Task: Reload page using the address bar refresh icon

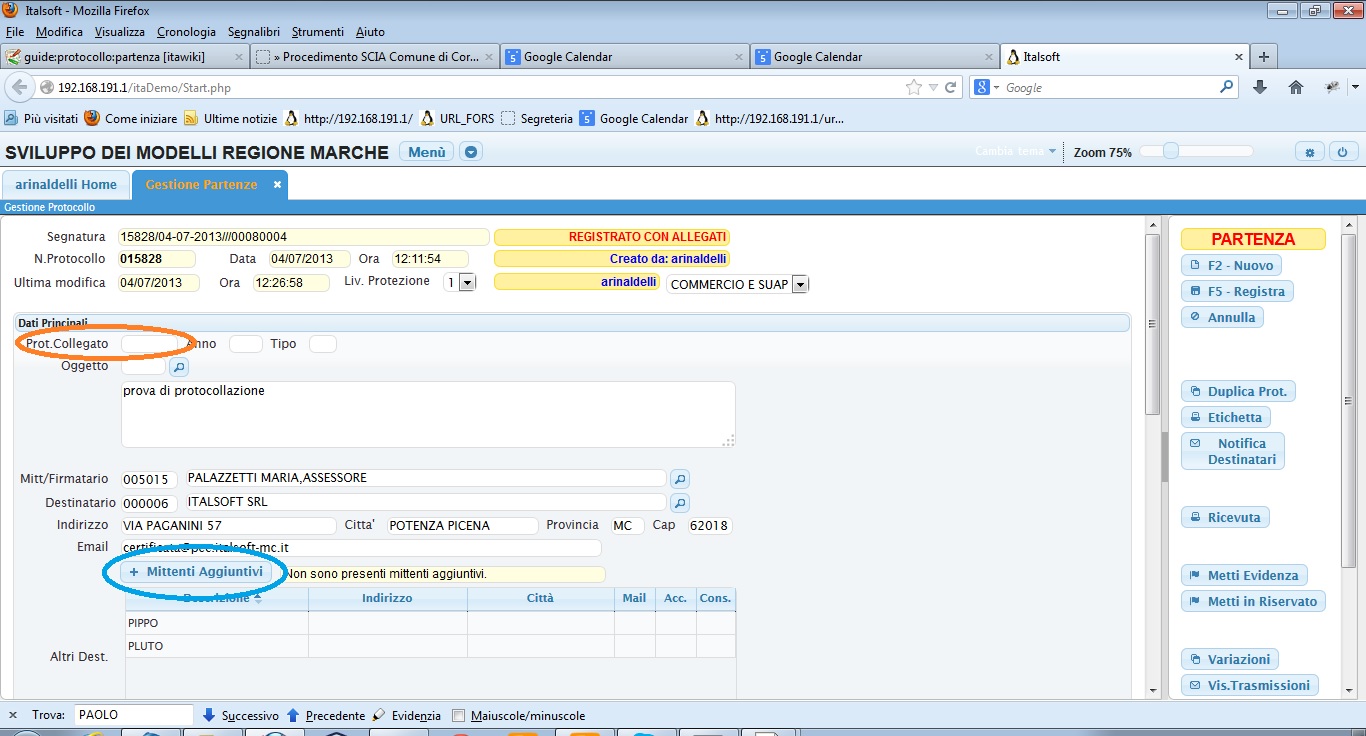Action: click(x=950, y=88)
